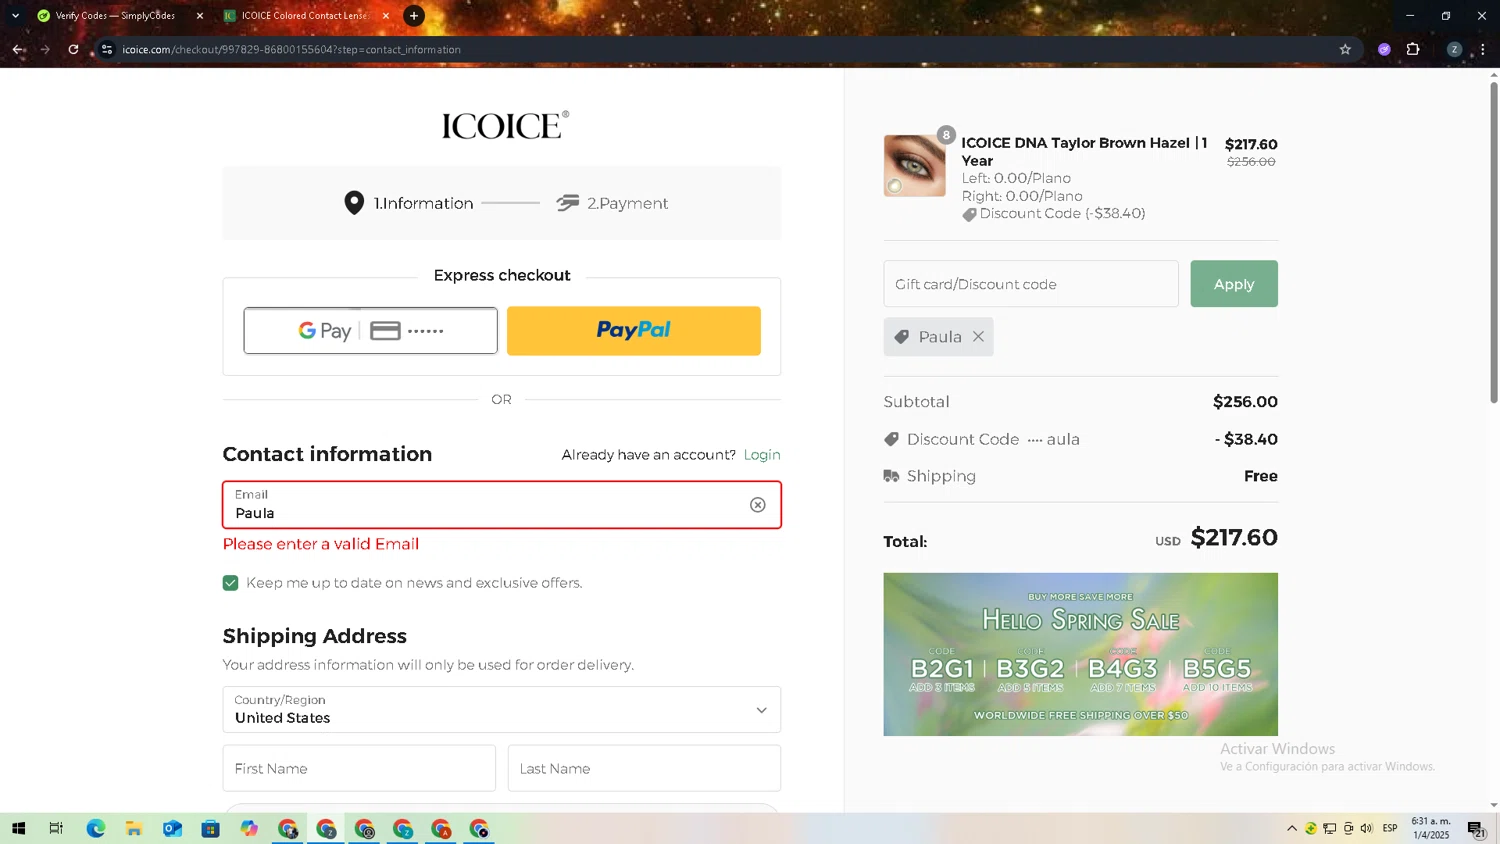This screenshot has width=1500, height=844.
Task: Go to the 2.Payment step
Action: pyautogui.click(x=627, y=203)
